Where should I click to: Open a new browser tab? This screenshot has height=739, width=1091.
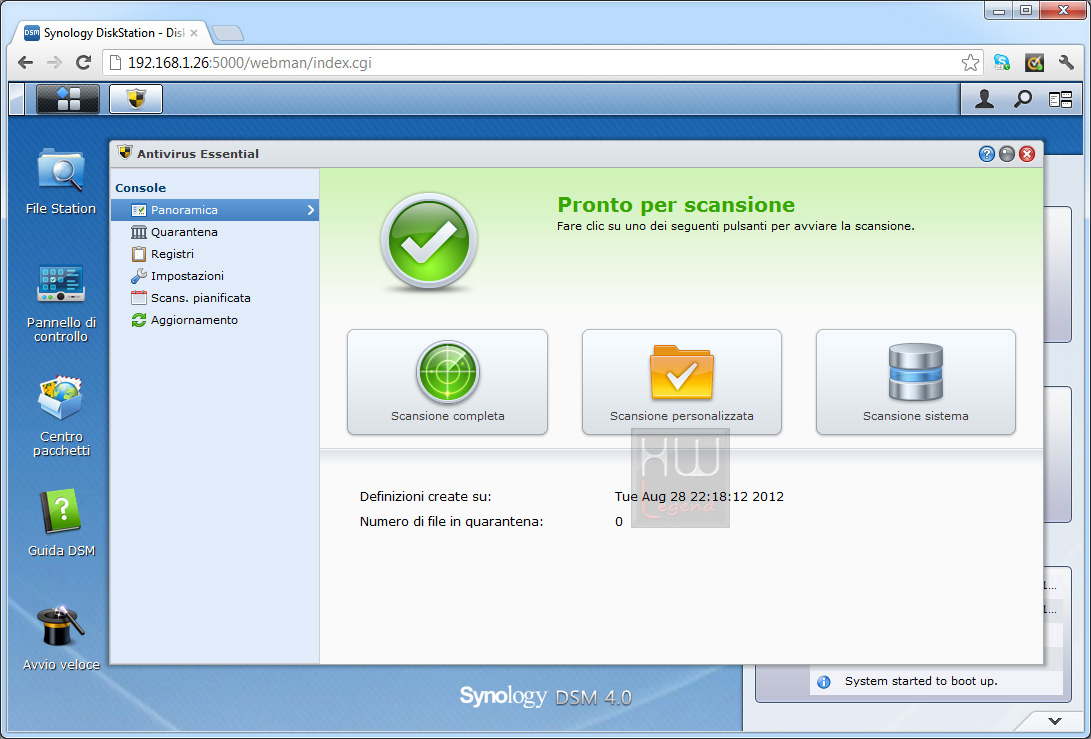(x=228, y=33)
